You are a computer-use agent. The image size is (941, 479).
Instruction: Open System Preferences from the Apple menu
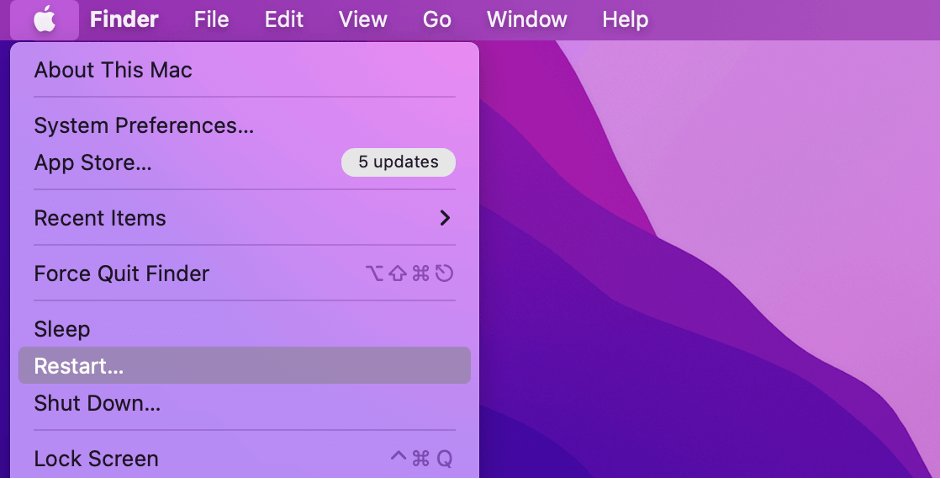(143, 125)
